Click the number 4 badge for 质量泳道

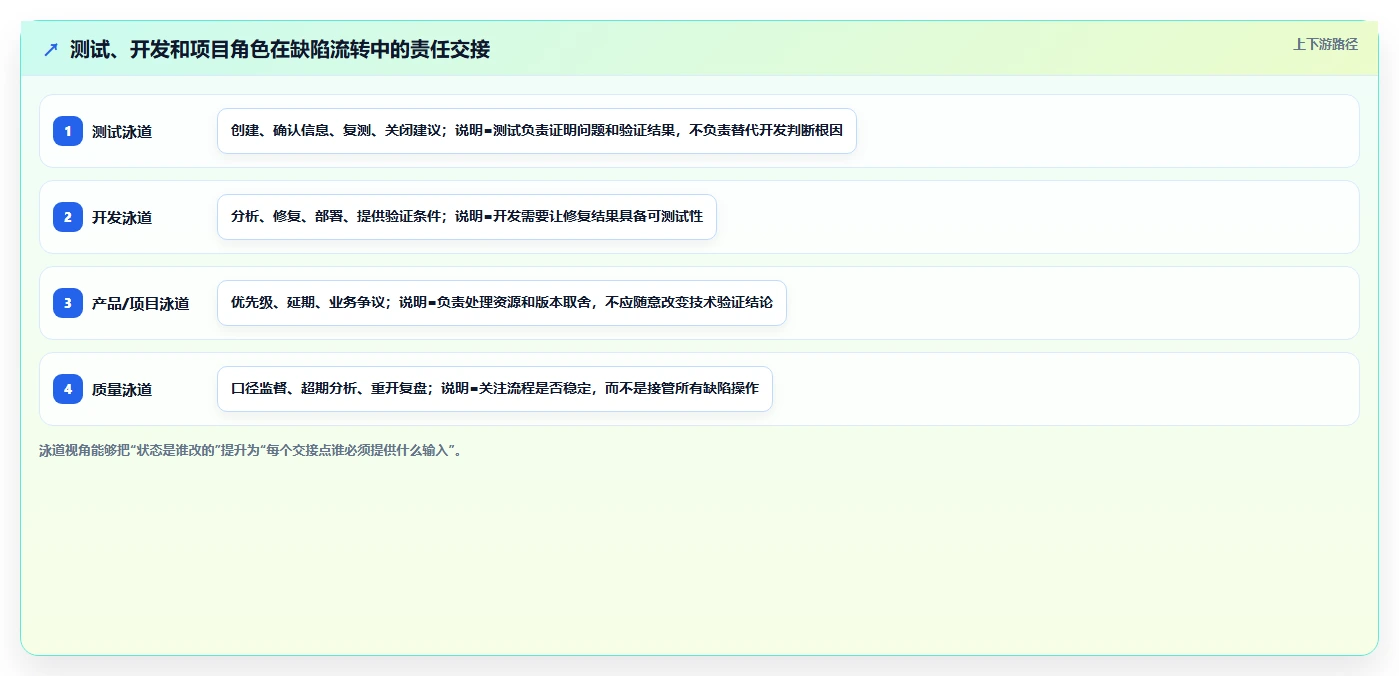click(68, 388)
